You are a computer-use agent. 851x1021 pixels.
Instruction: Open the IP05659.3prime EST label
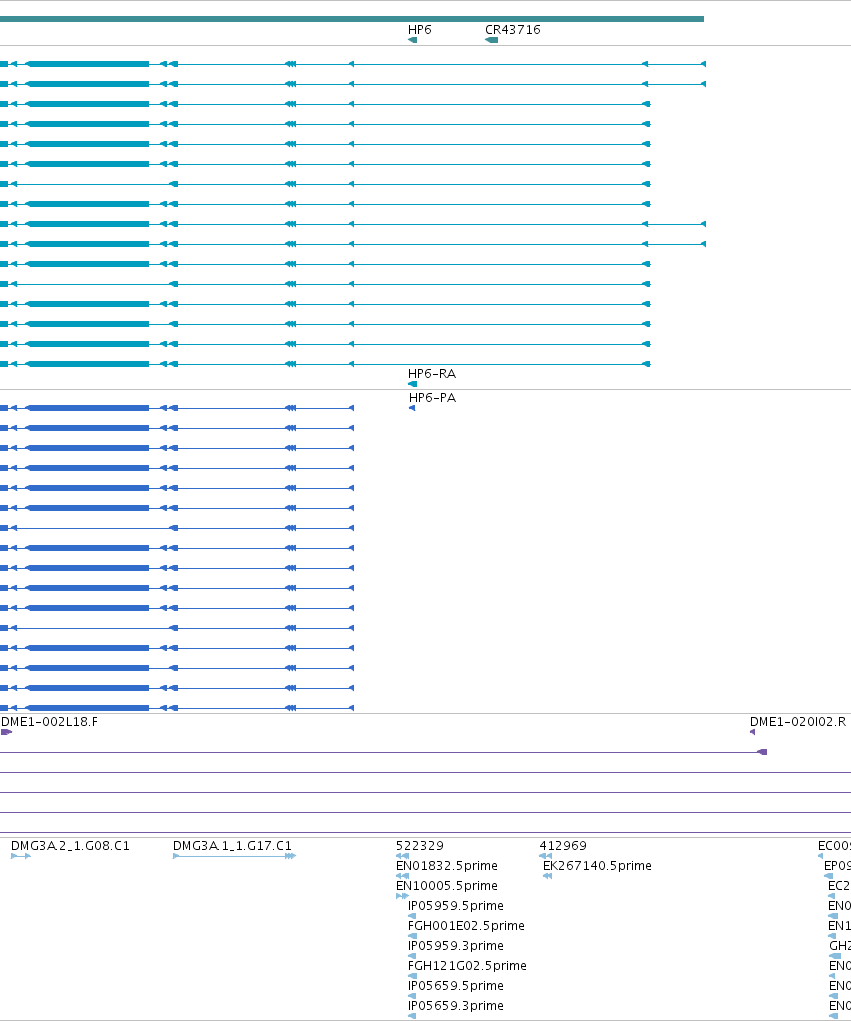tap(456, 1006)
